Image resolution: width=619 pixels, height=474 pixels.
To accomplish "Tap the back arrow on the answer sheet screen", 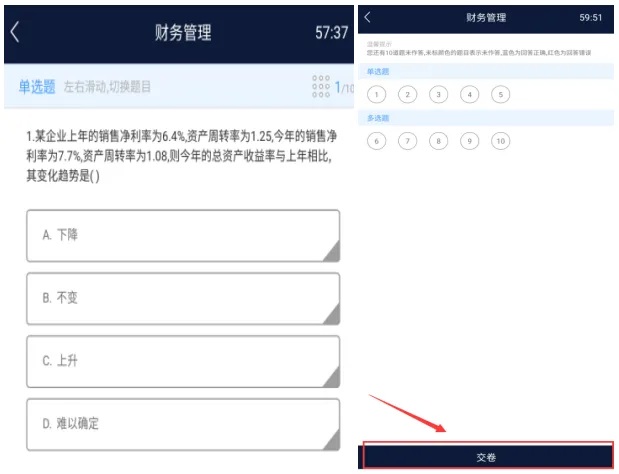I will [368, 17].
